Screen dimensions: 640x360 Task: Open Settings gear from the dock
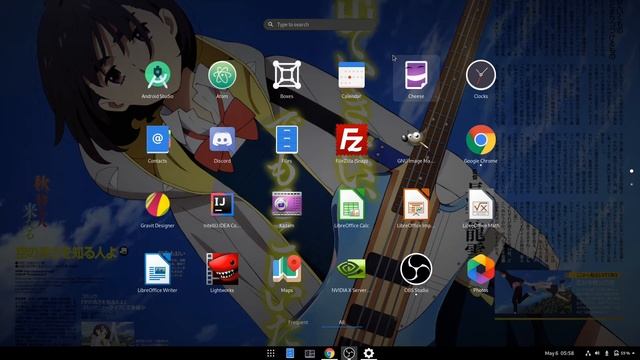coord(369,353)
